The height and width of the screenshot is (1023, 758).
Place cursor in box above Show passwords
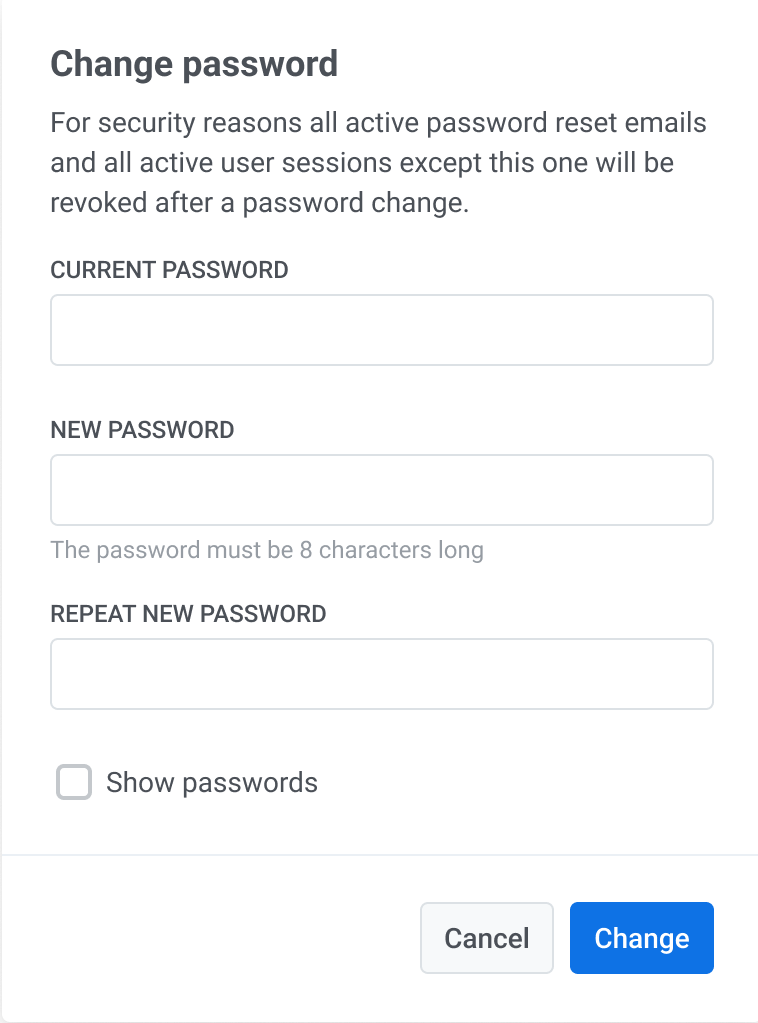point(381,674)
